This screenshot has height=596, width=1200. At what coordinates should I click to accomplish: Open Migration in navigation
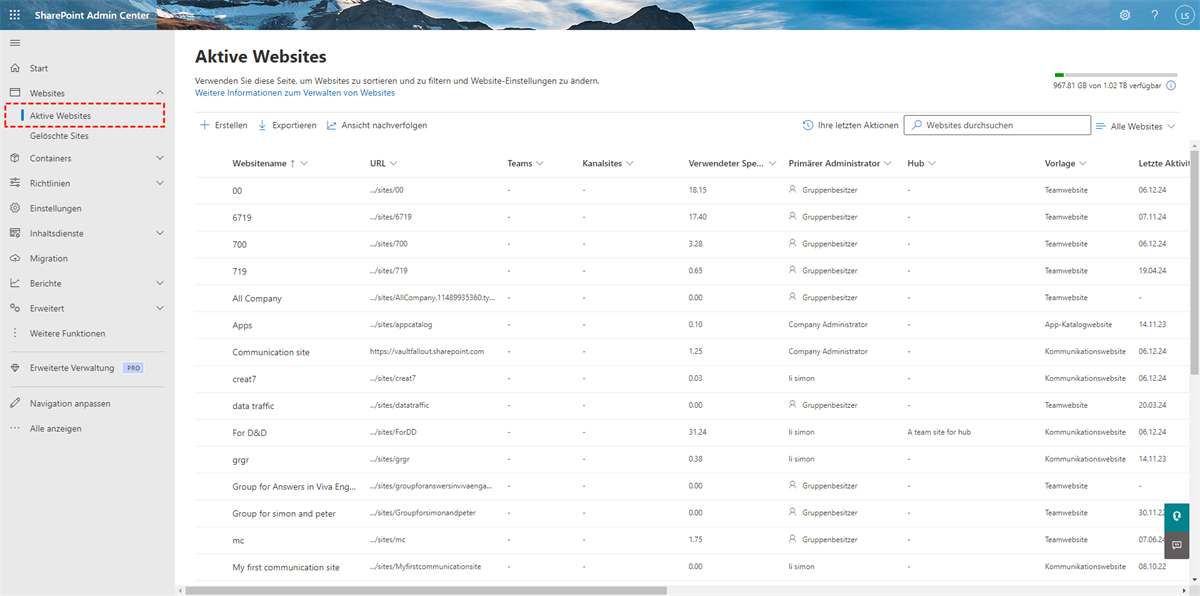click(49, 258)
